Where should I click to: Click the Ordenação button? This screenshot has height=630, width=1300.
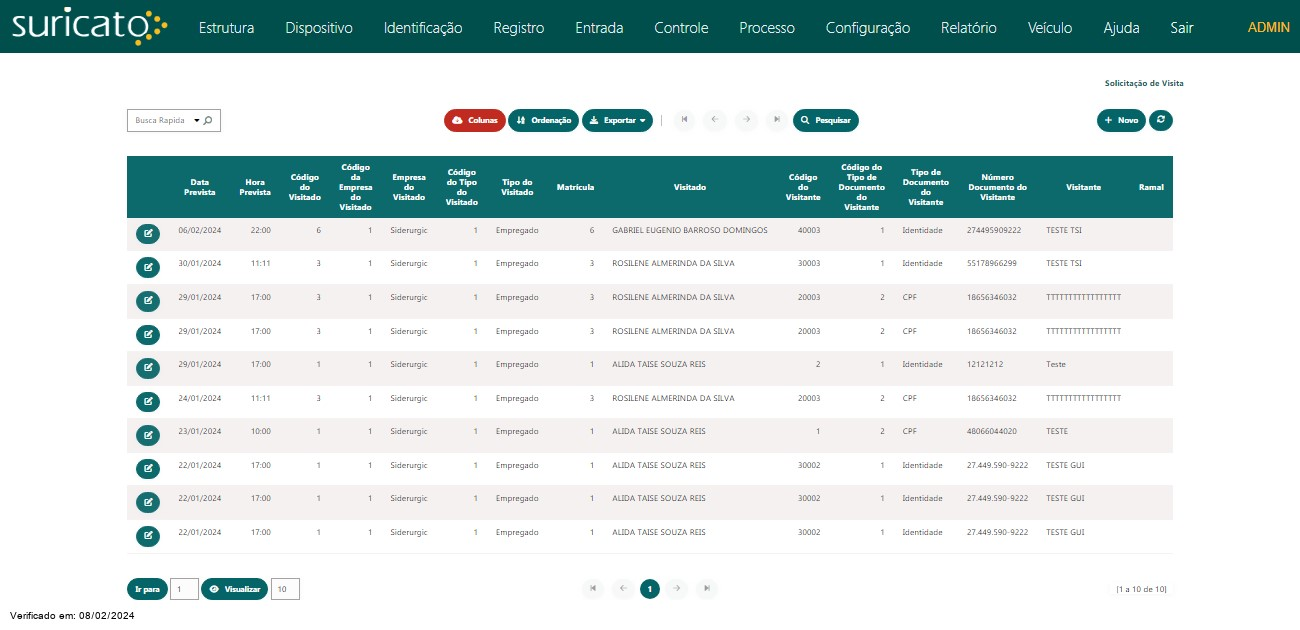pyautogui.click(x=543, y=120)
